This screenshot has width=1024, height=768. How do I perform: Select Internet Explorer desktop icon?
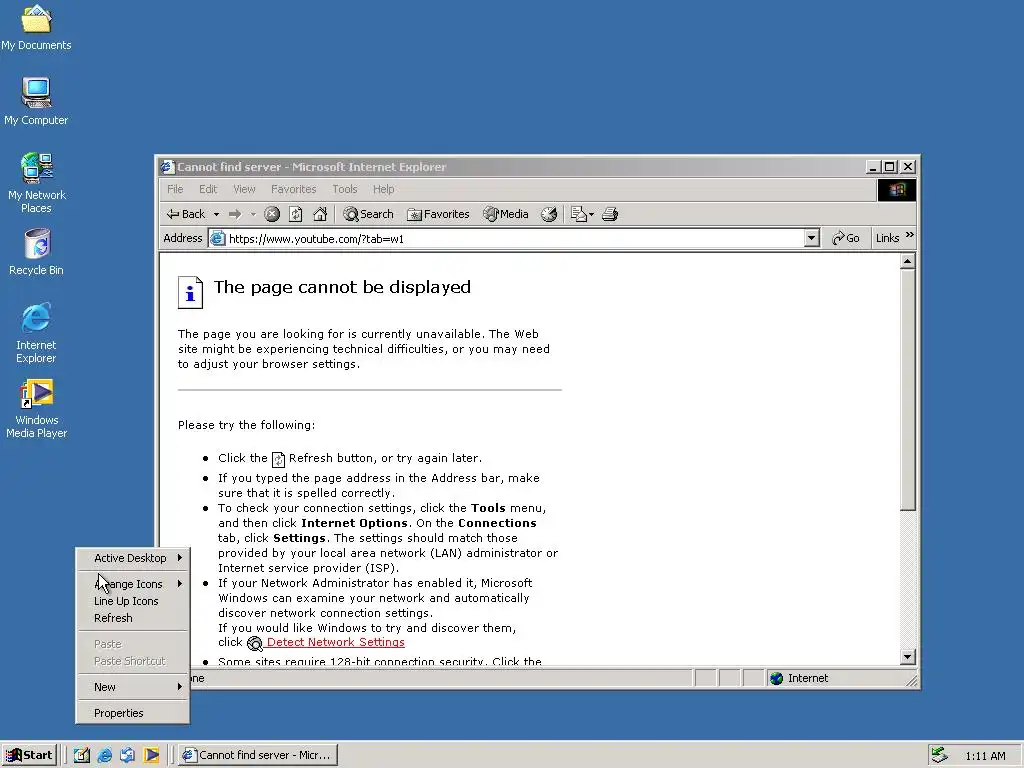pyautogui.click(x=36, y=333)
